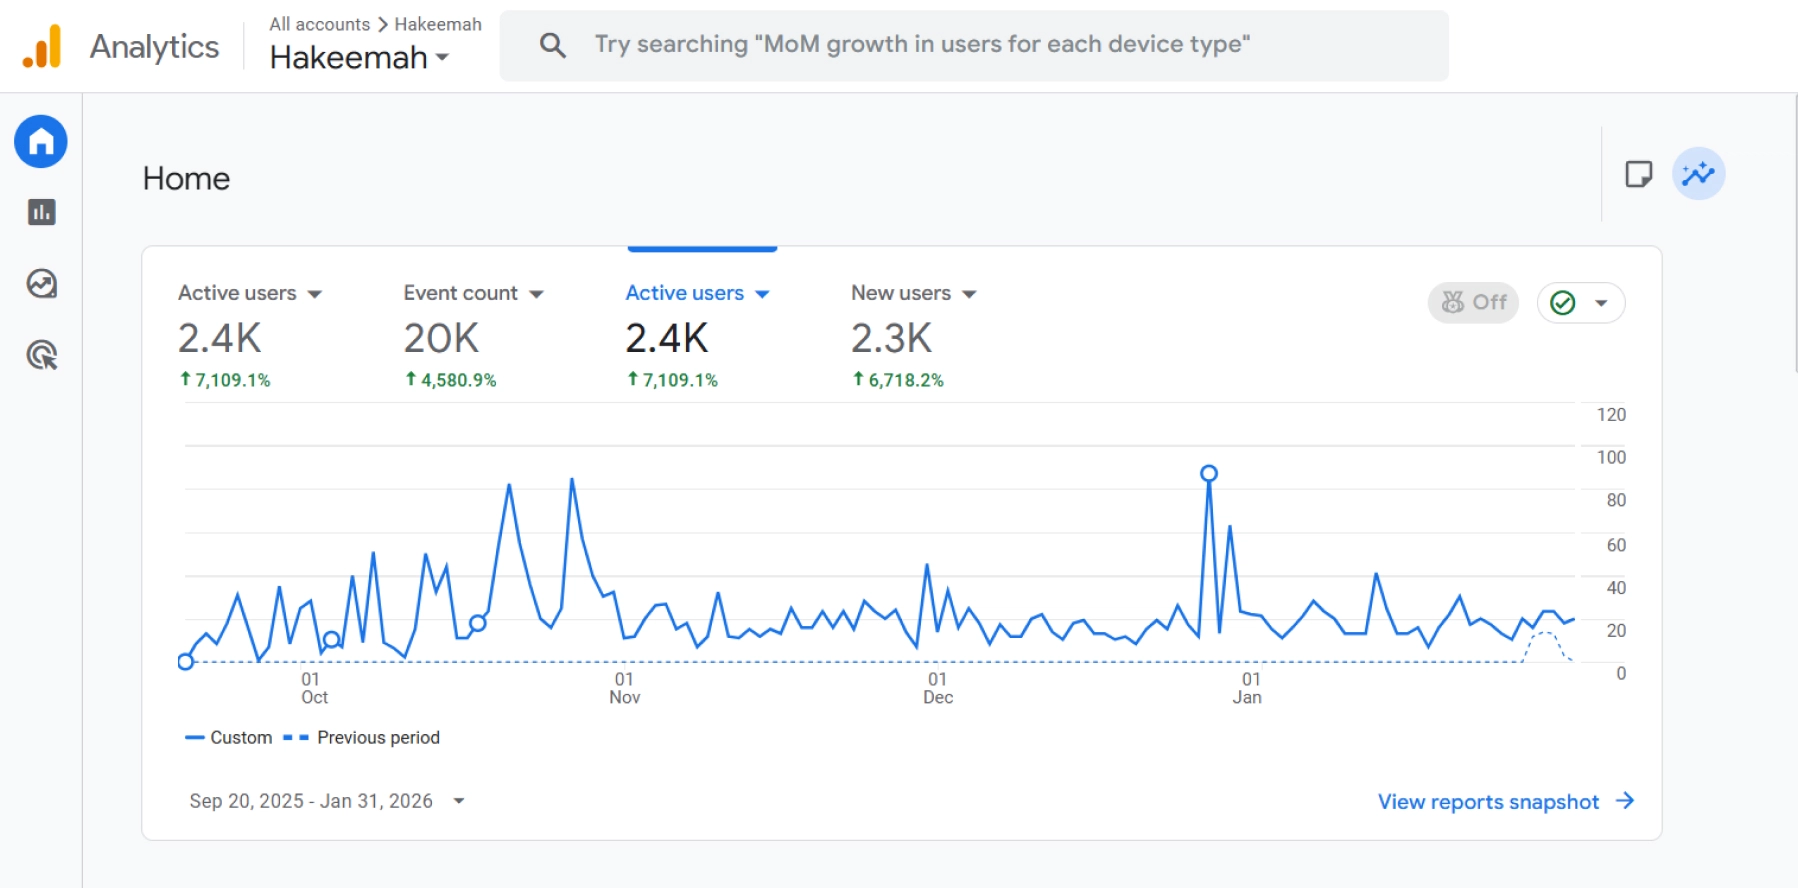Click View reports snapshot link

(1489, 801)
